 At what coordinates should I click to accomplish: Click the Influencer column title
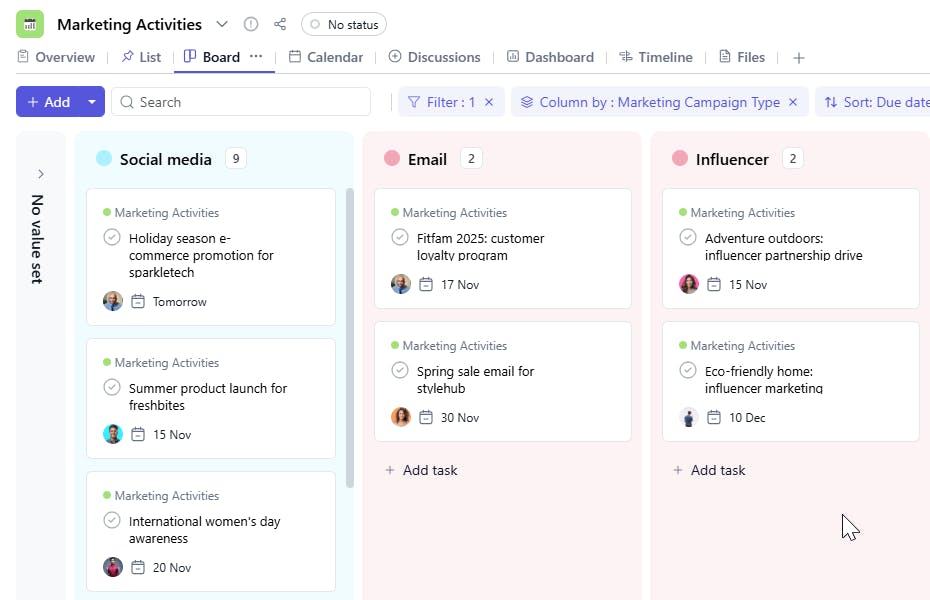732,159
